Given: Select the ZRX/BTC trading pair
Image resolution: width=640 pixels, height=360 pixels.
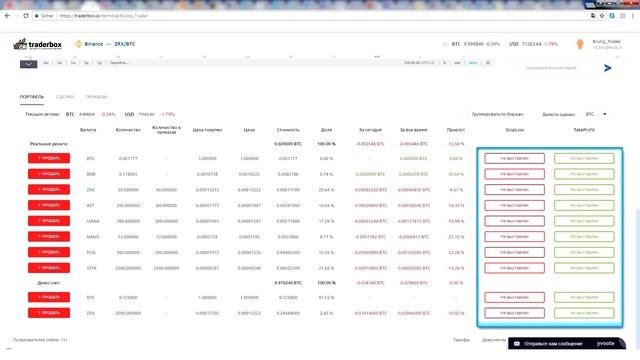Looking at the screenshot, I should point(124,44).
